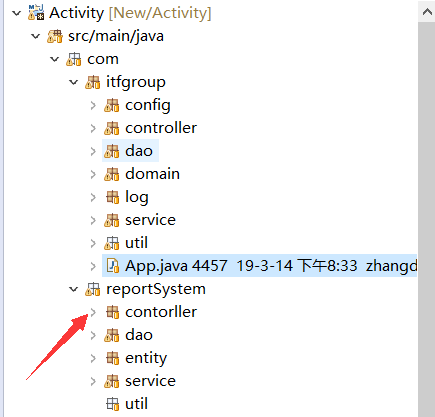The height and width of the screenshot is (417, 435).
Task: Expand the dao package under reportSystem
Action: tap(93, 335)
